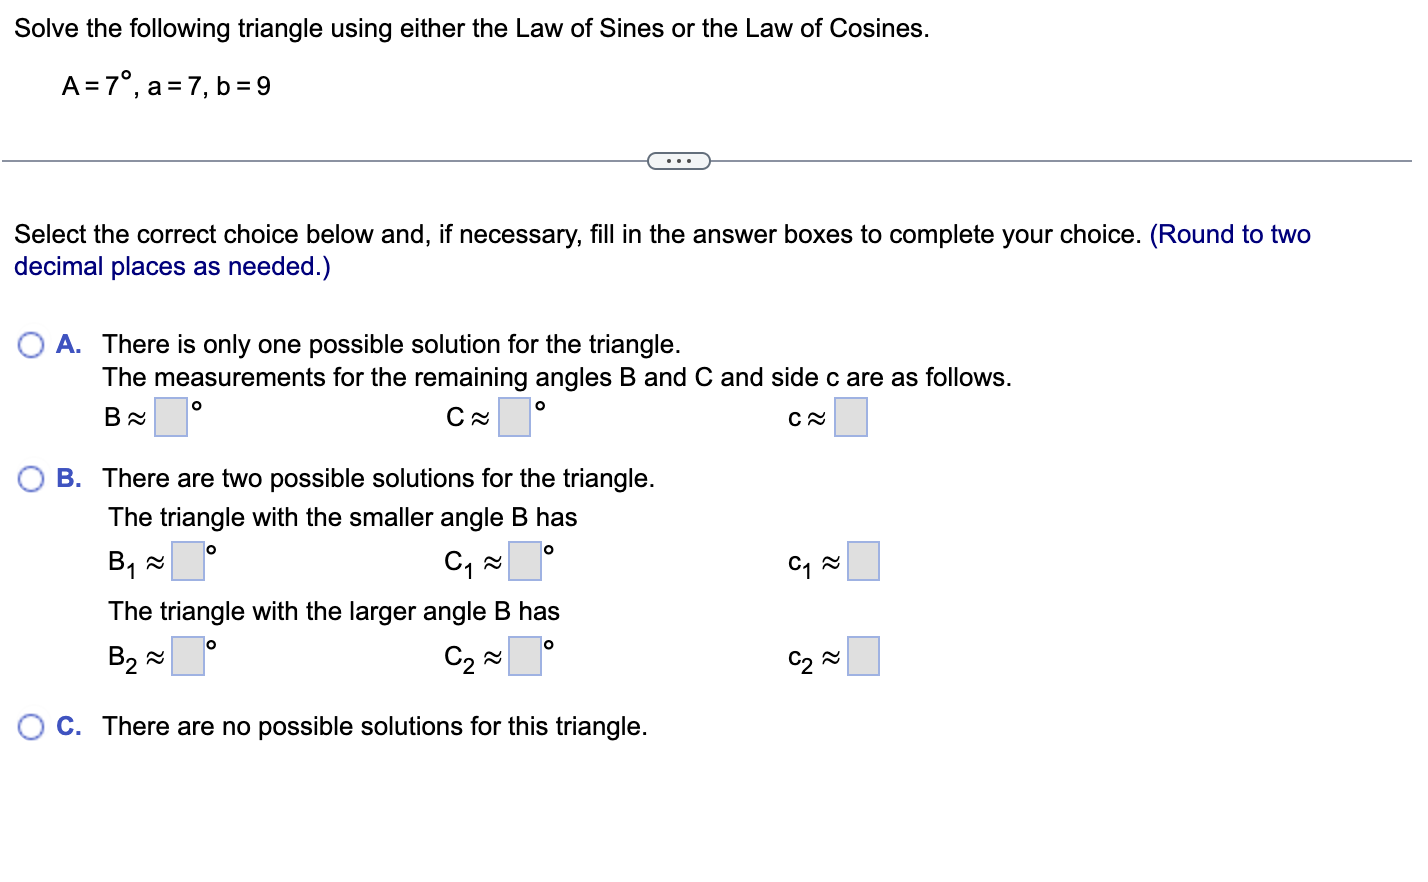Viewport: 1428px width, 882px height.
Task: Click the B₂ answer box
Action: click(x=187, y=655)
